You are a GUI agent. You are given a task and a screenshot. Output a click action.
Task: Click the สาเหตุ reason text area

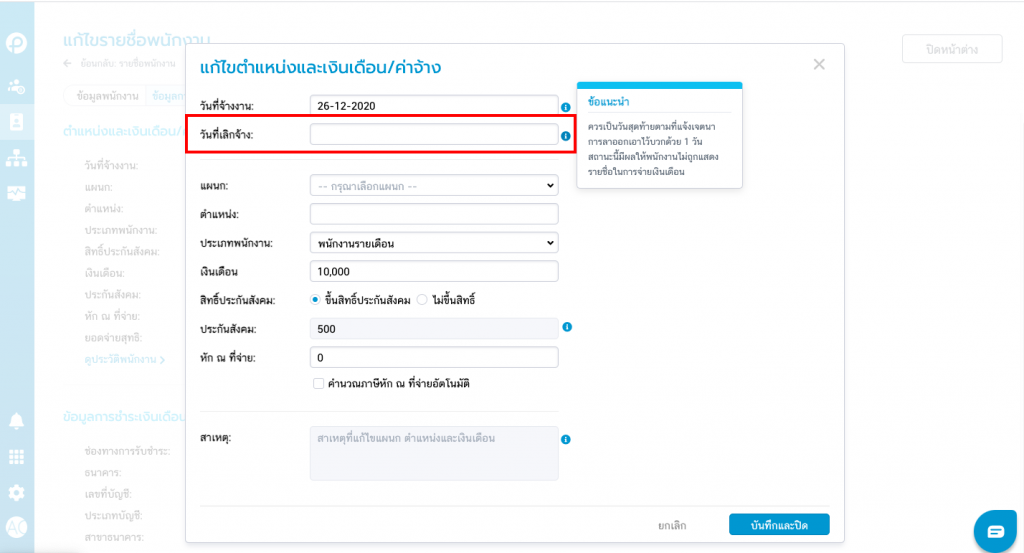(434, 454)
